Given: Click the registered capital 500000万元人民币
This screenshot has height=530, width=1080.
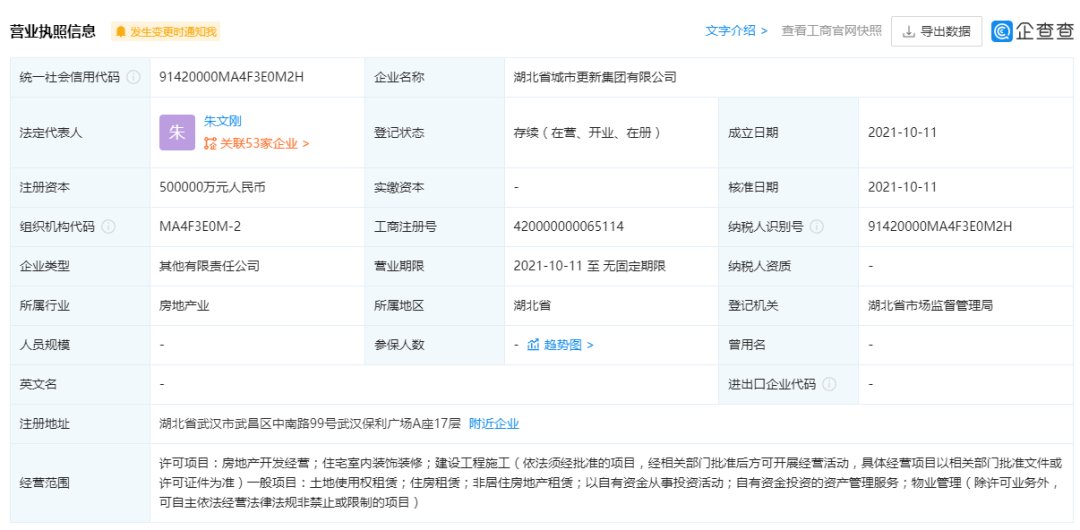Looking at the screenshot, I should [x=212, y=187].
